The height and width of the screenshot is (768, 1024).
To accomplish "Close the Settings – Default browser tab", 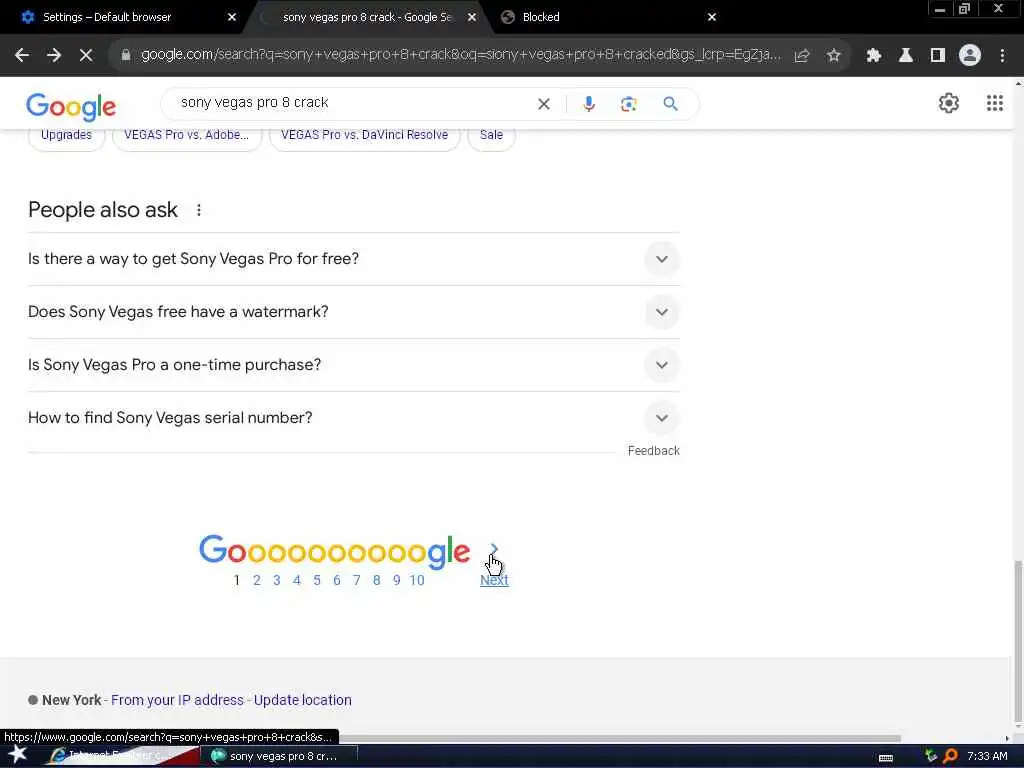I will pyautogui.click(x=231, y=17).
